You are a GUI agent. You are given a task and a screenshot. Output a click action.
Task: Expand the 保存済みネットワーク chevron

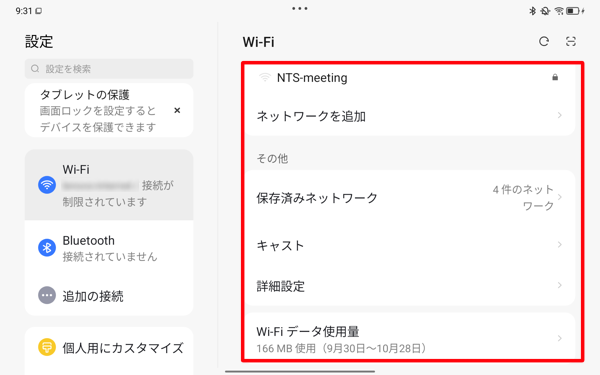[x=559, y=197]
